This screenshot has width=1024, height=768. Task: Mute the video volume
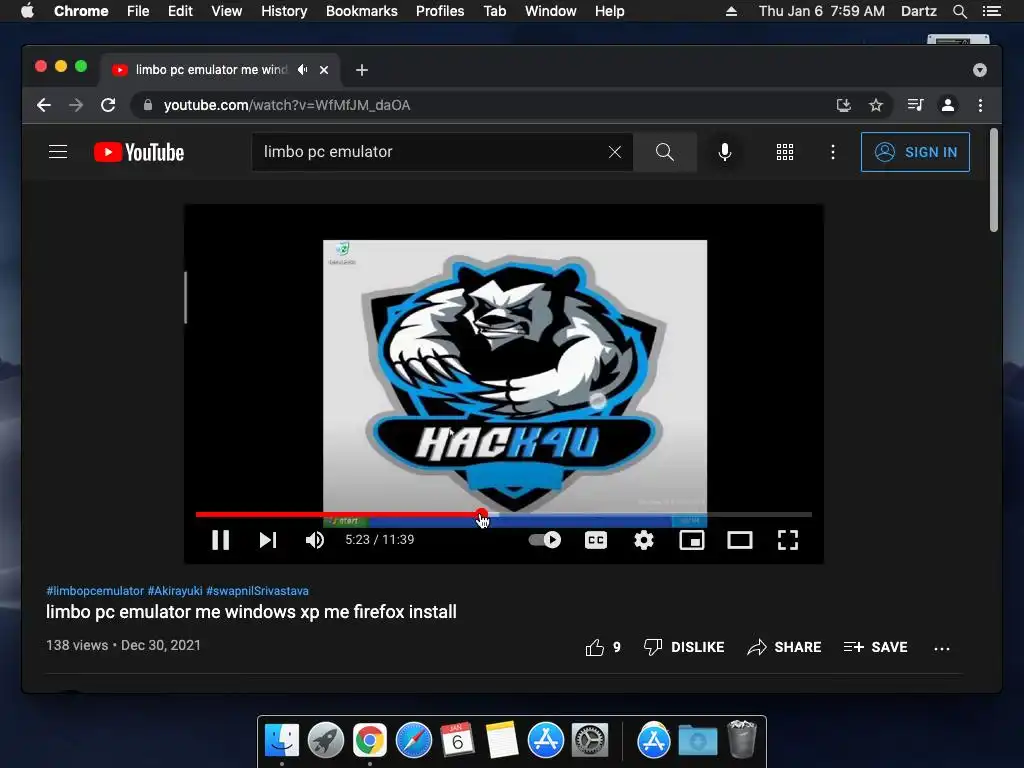pyautogui.click(x=315, y=540)
